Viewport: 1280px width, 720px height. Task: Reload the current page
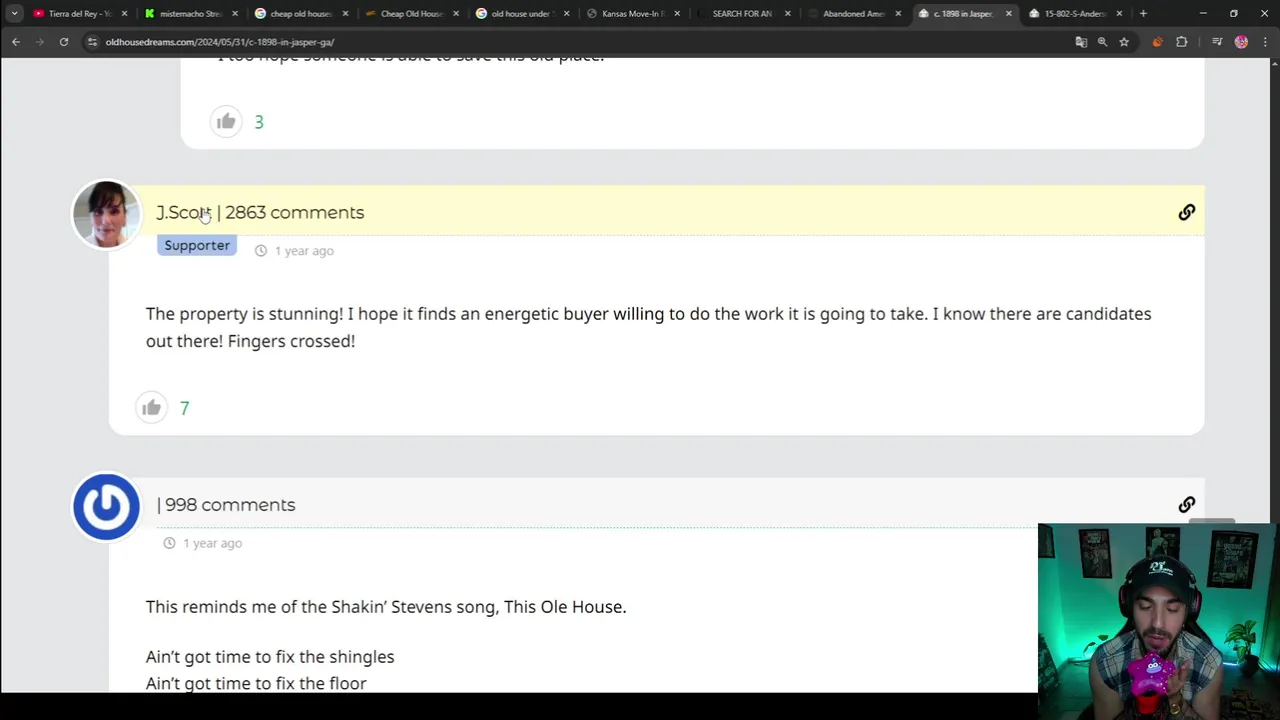tap(63, 42)
